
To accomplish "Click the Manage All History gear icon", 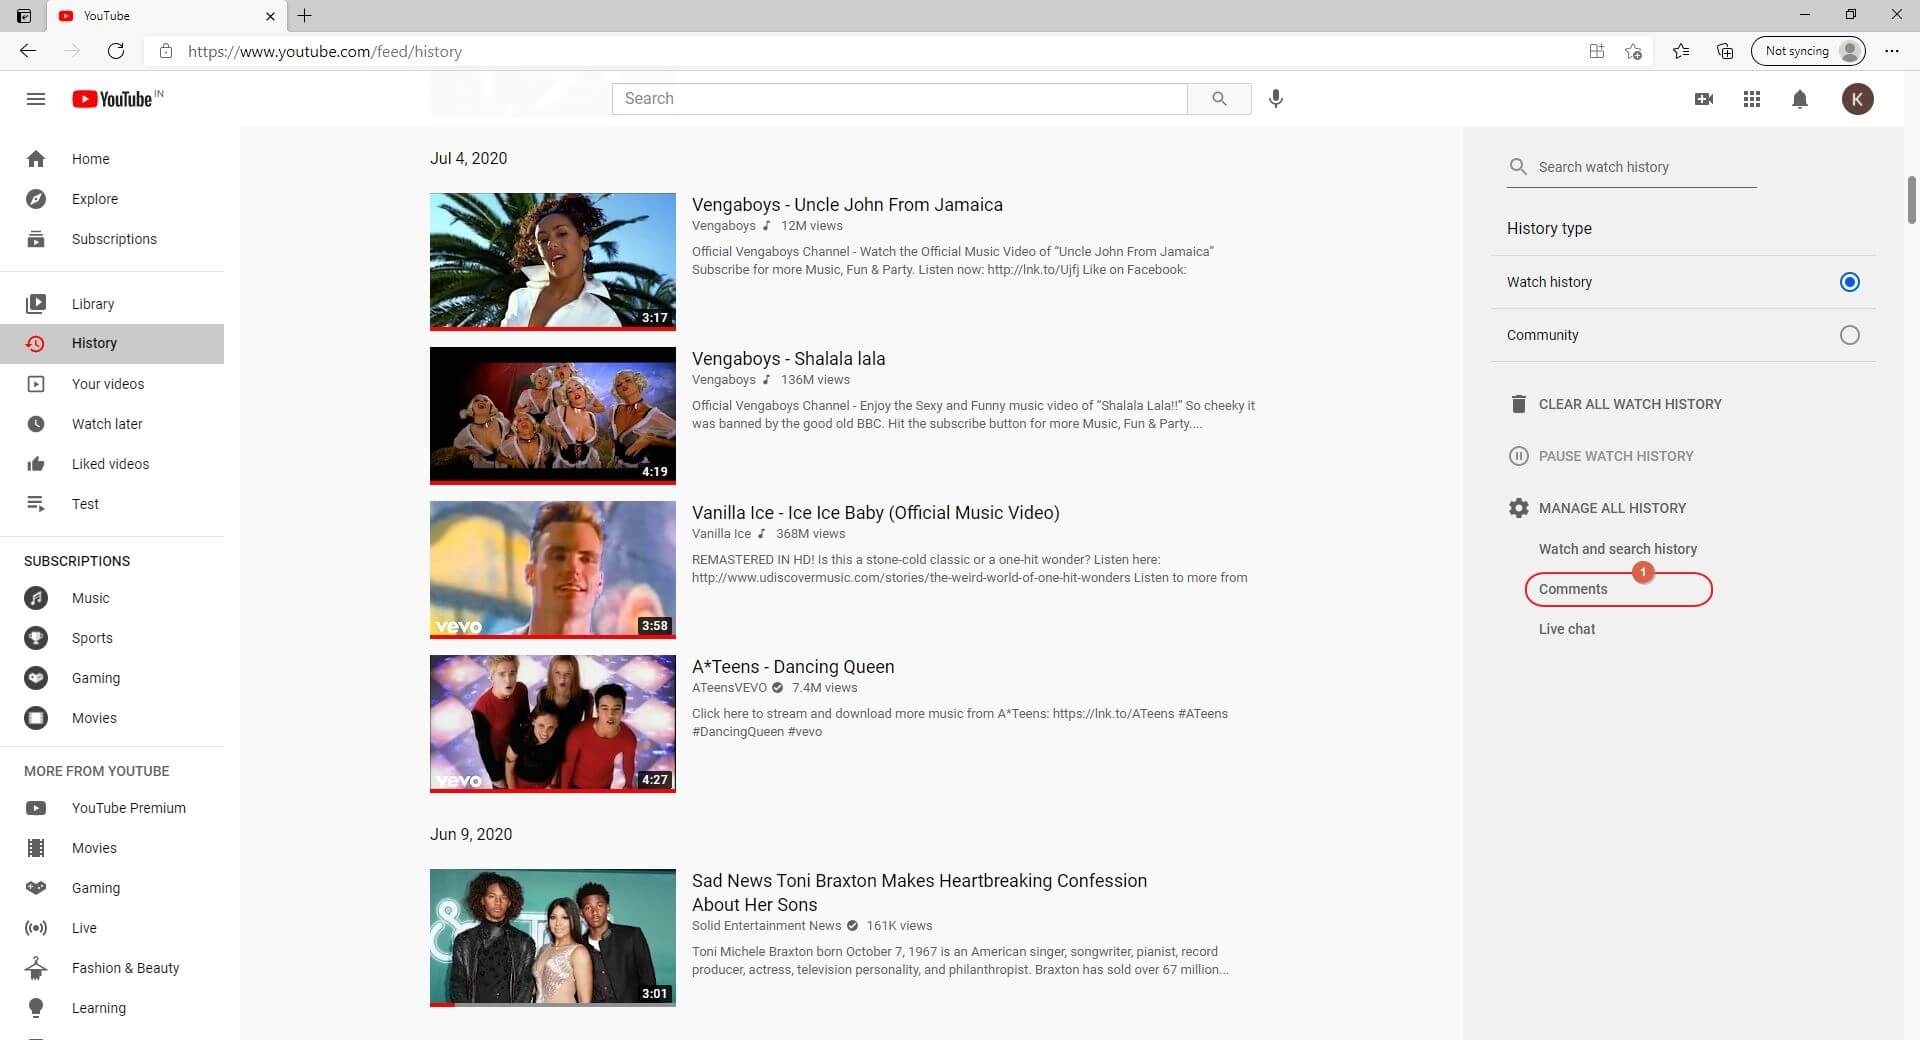I will click(1518, 508).
